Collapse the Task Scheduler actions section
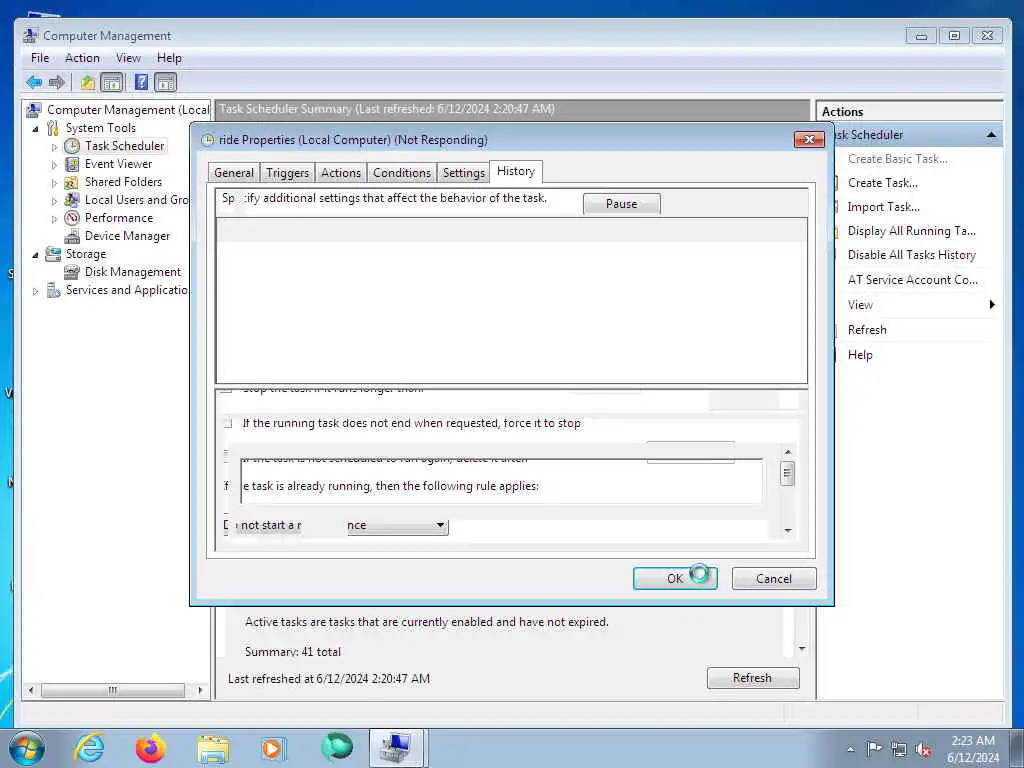 point(991,135)
